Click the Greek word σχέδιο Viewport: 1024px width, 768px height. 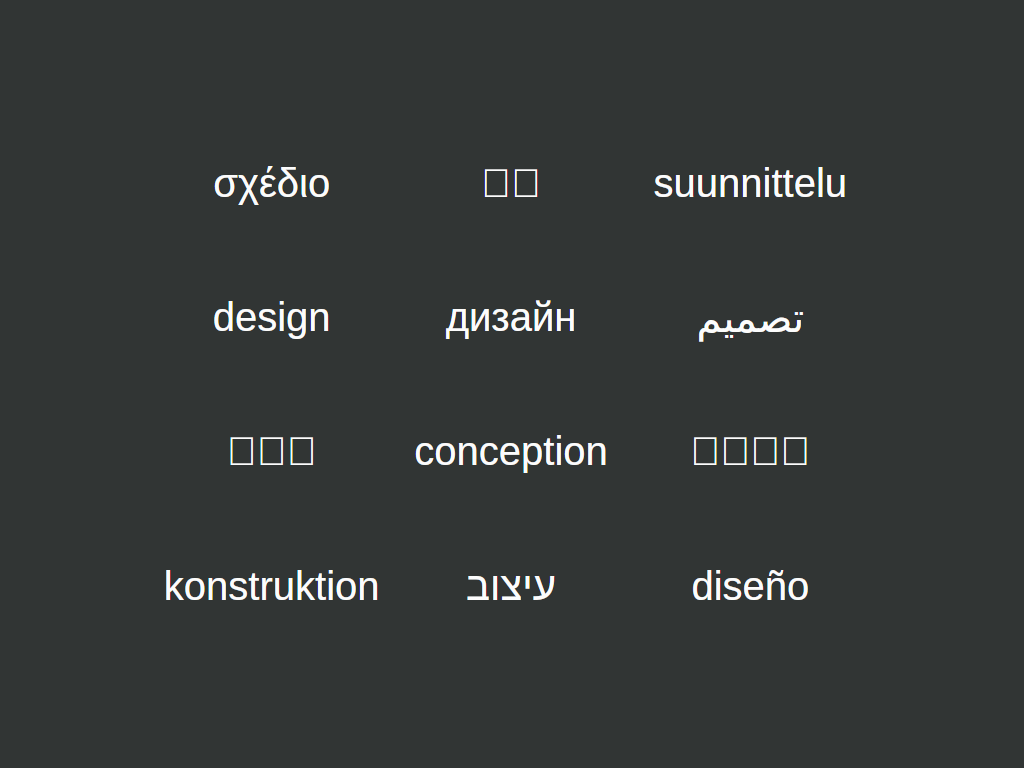coord(271,184)
